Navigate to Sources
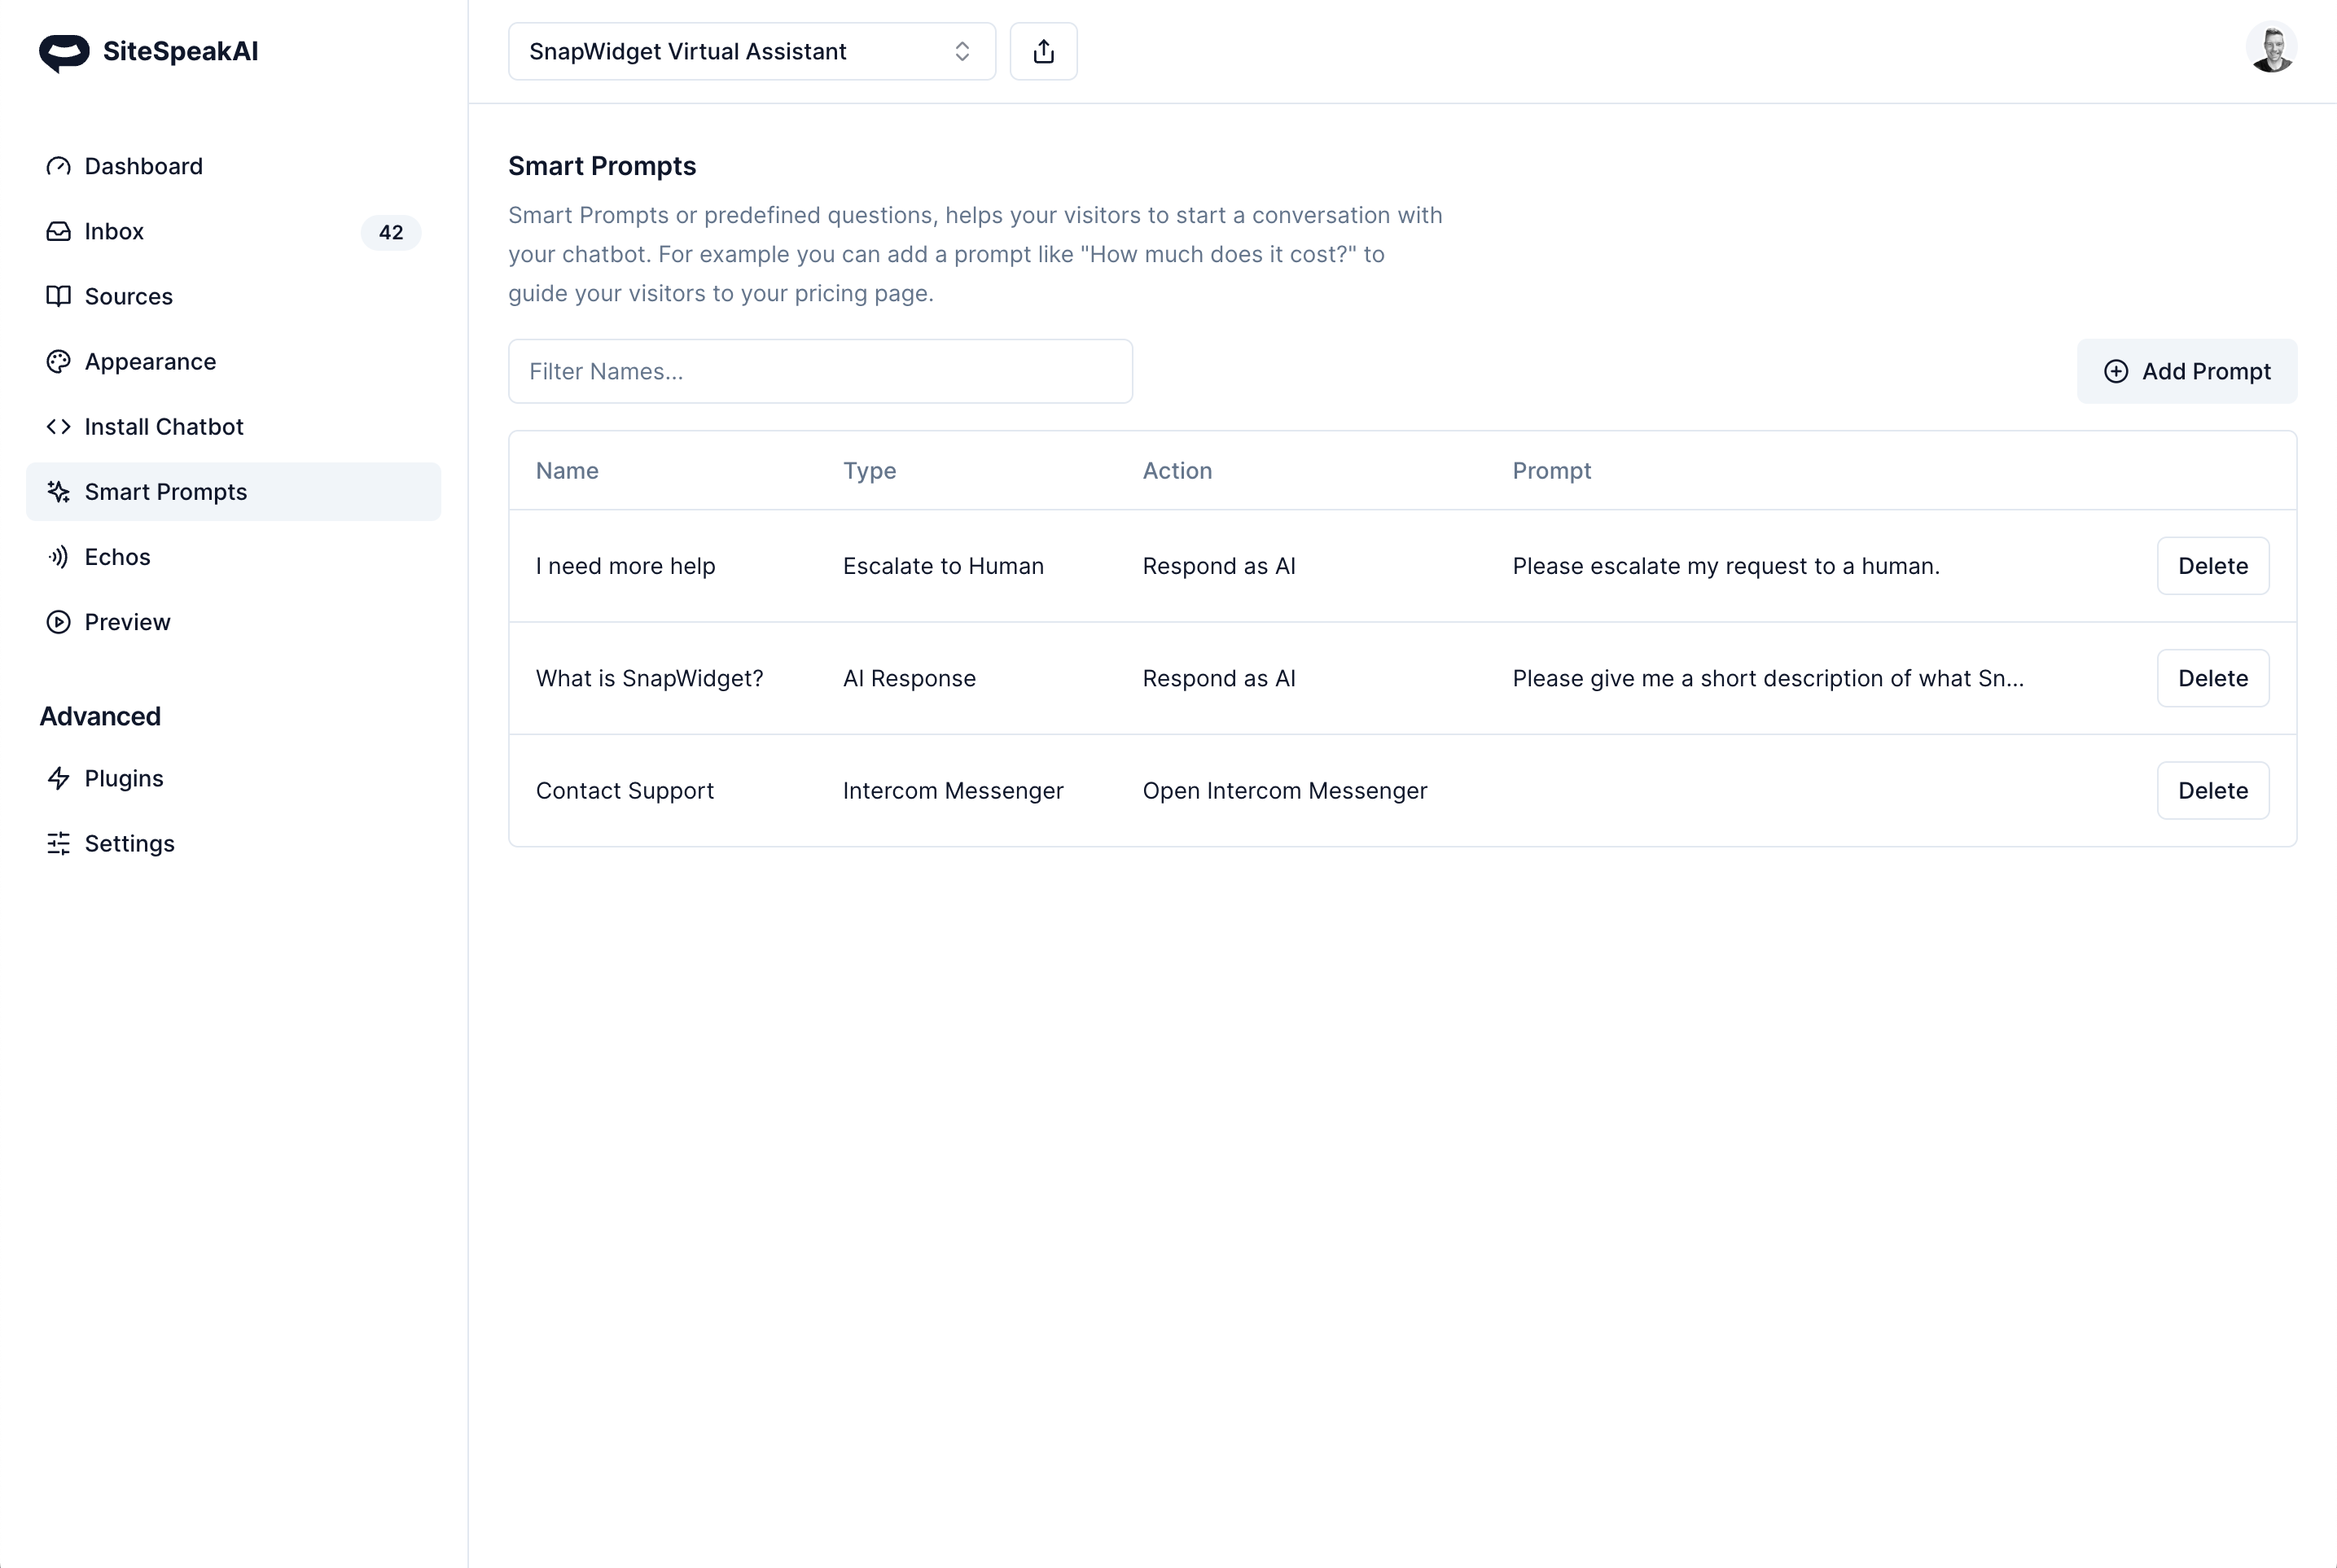 [x=233, y=296]
